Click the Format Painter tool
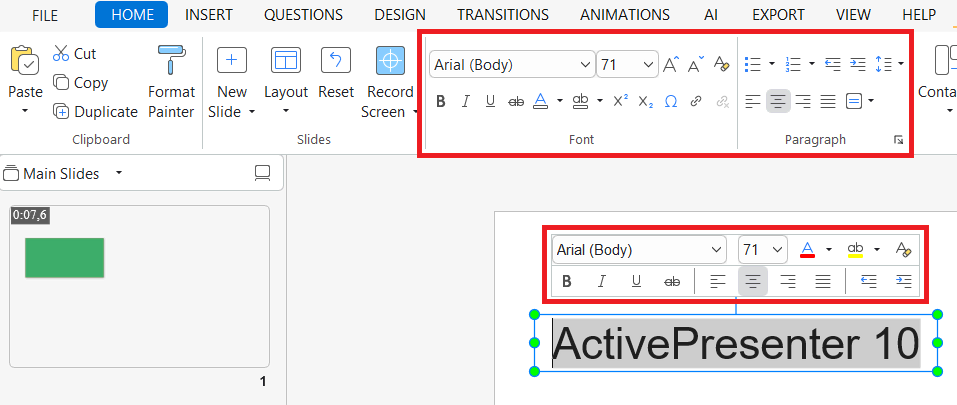The width and height of the screenshot is (957, 405). pos(171,82)
